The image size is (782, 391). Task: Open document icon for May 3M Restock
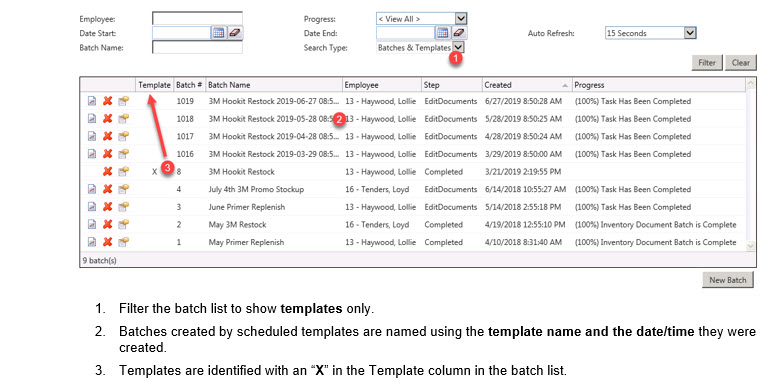tap(92, 224)
